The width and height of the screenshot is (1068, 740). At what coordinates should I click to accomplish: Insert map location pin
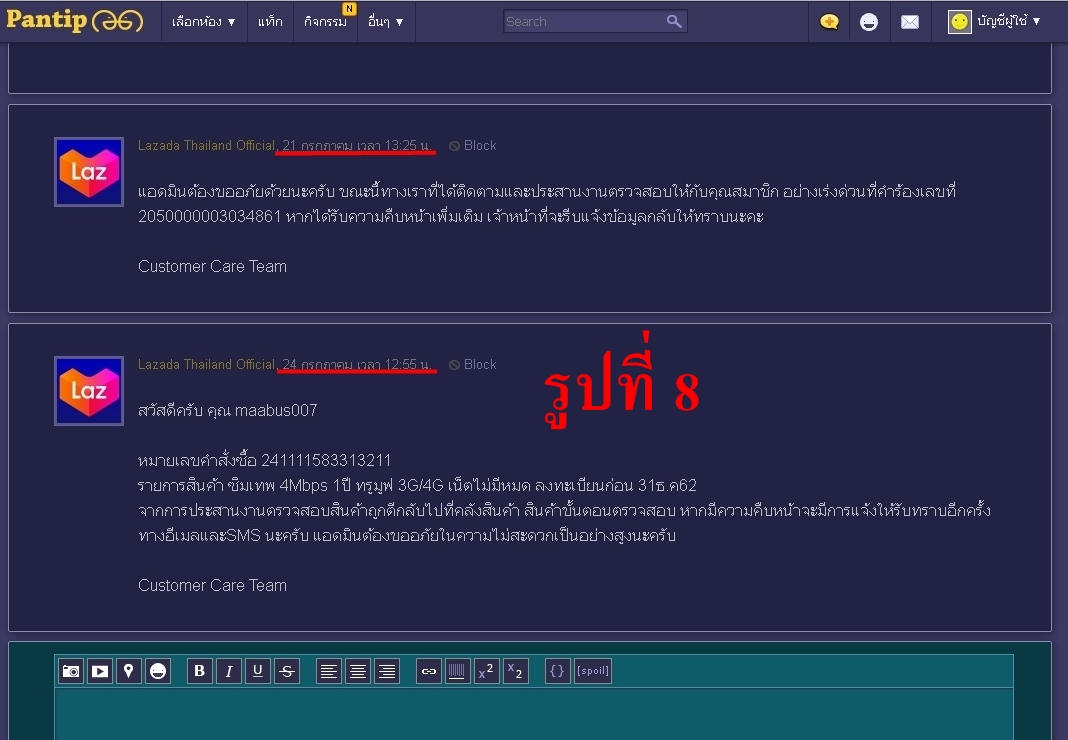click(129, 671)
